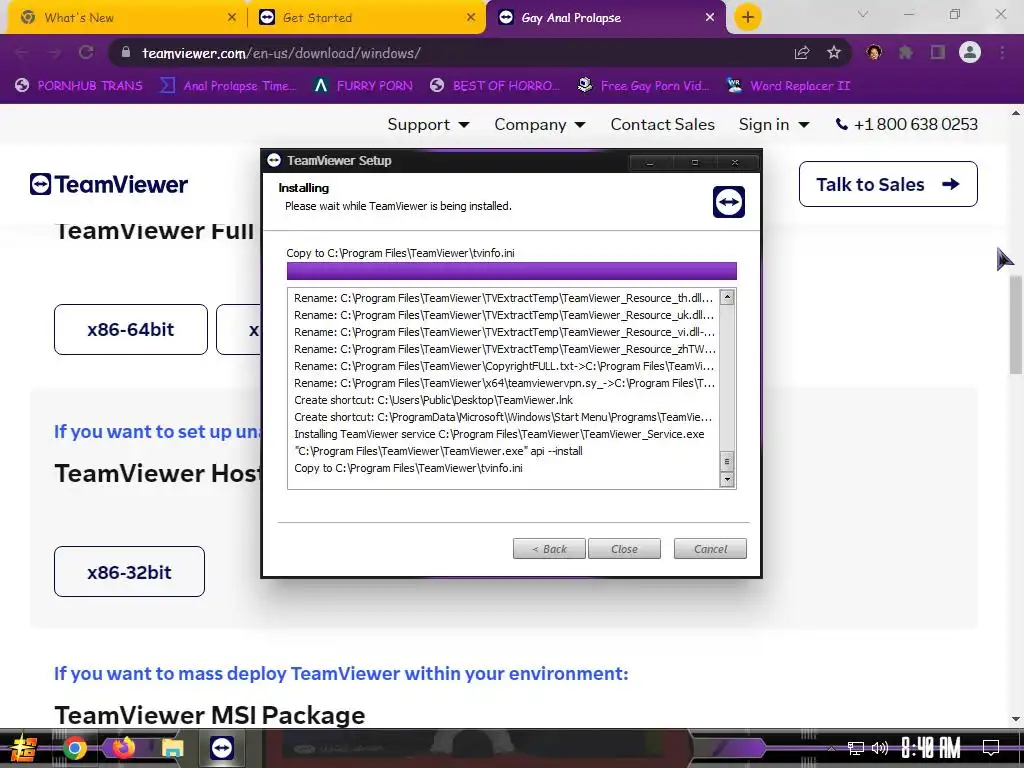Open the Extensions puzzle piece menu
The width and height of the screenshot is (1024, 768).
(x=906, y=53)
